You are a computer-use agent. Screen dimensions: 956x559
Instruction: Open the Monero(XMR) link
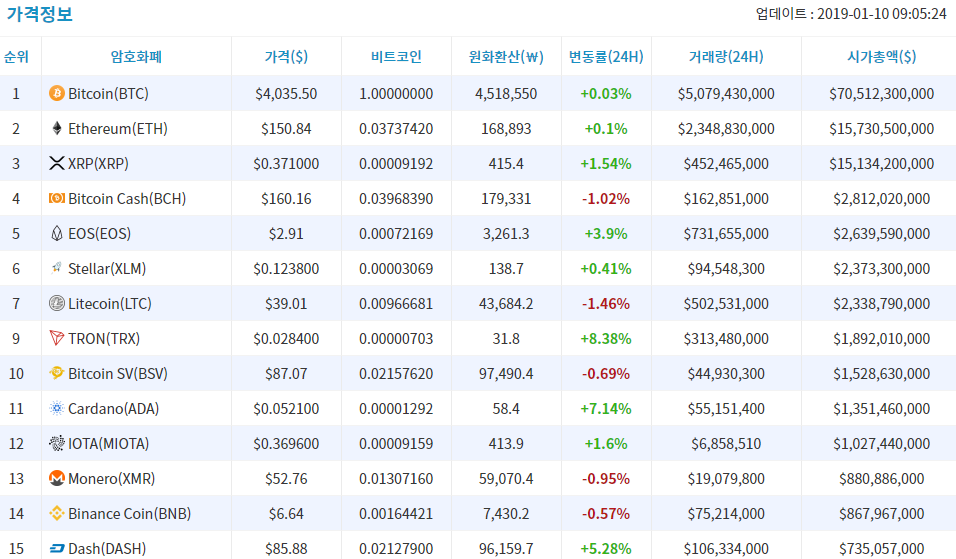(112, 479)
